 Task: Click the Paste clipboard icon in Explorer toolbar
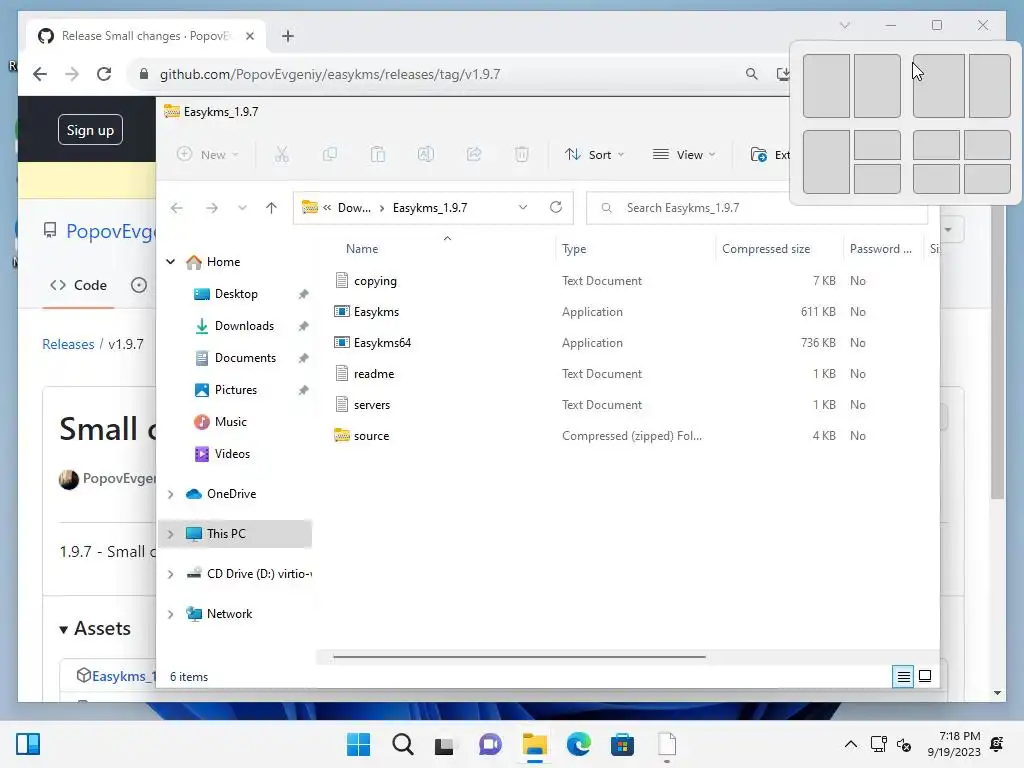[x=377, y=155]
